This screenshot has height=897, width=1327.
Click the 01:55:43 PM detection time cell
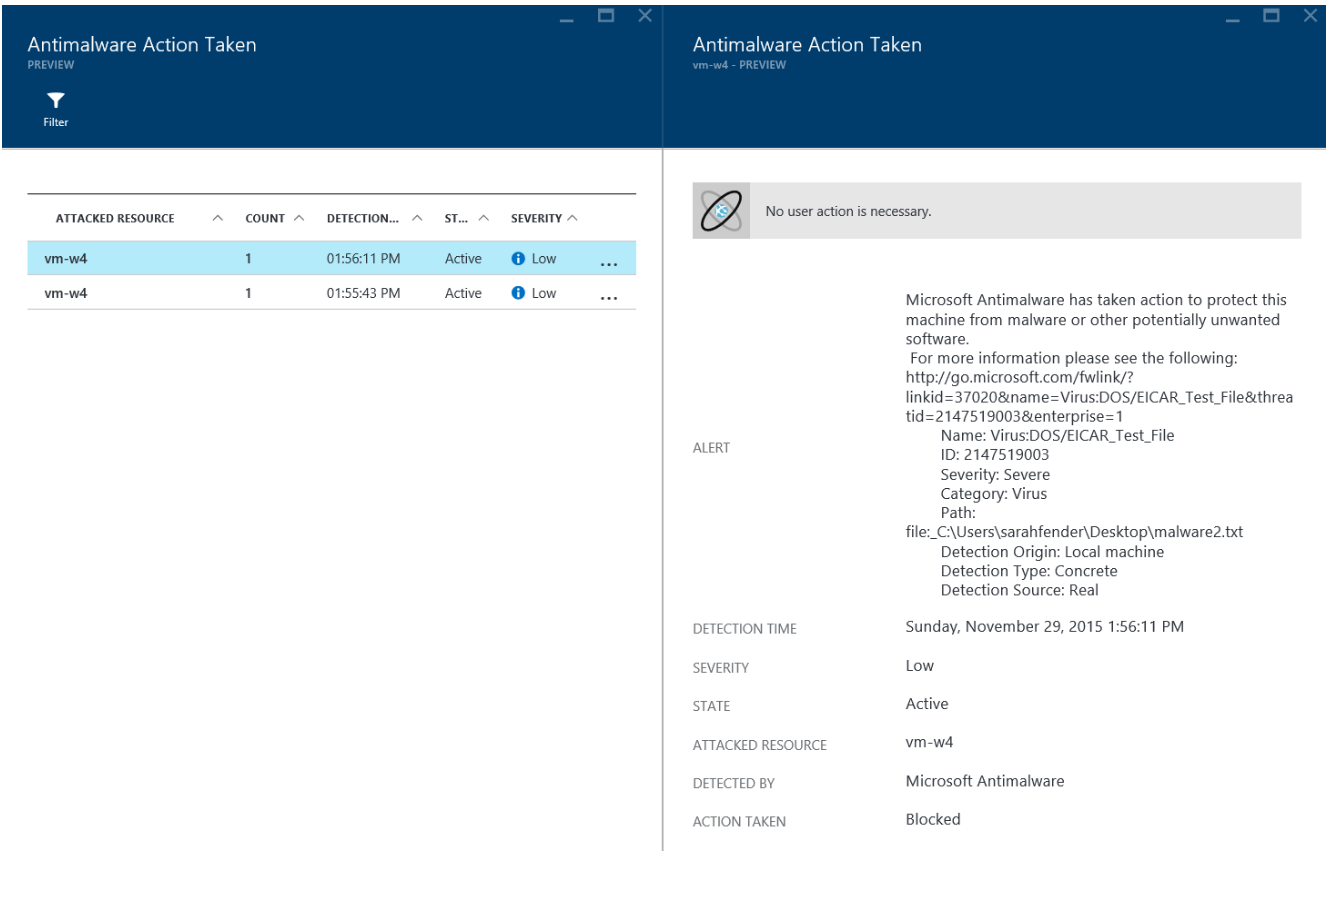[363, 293]
